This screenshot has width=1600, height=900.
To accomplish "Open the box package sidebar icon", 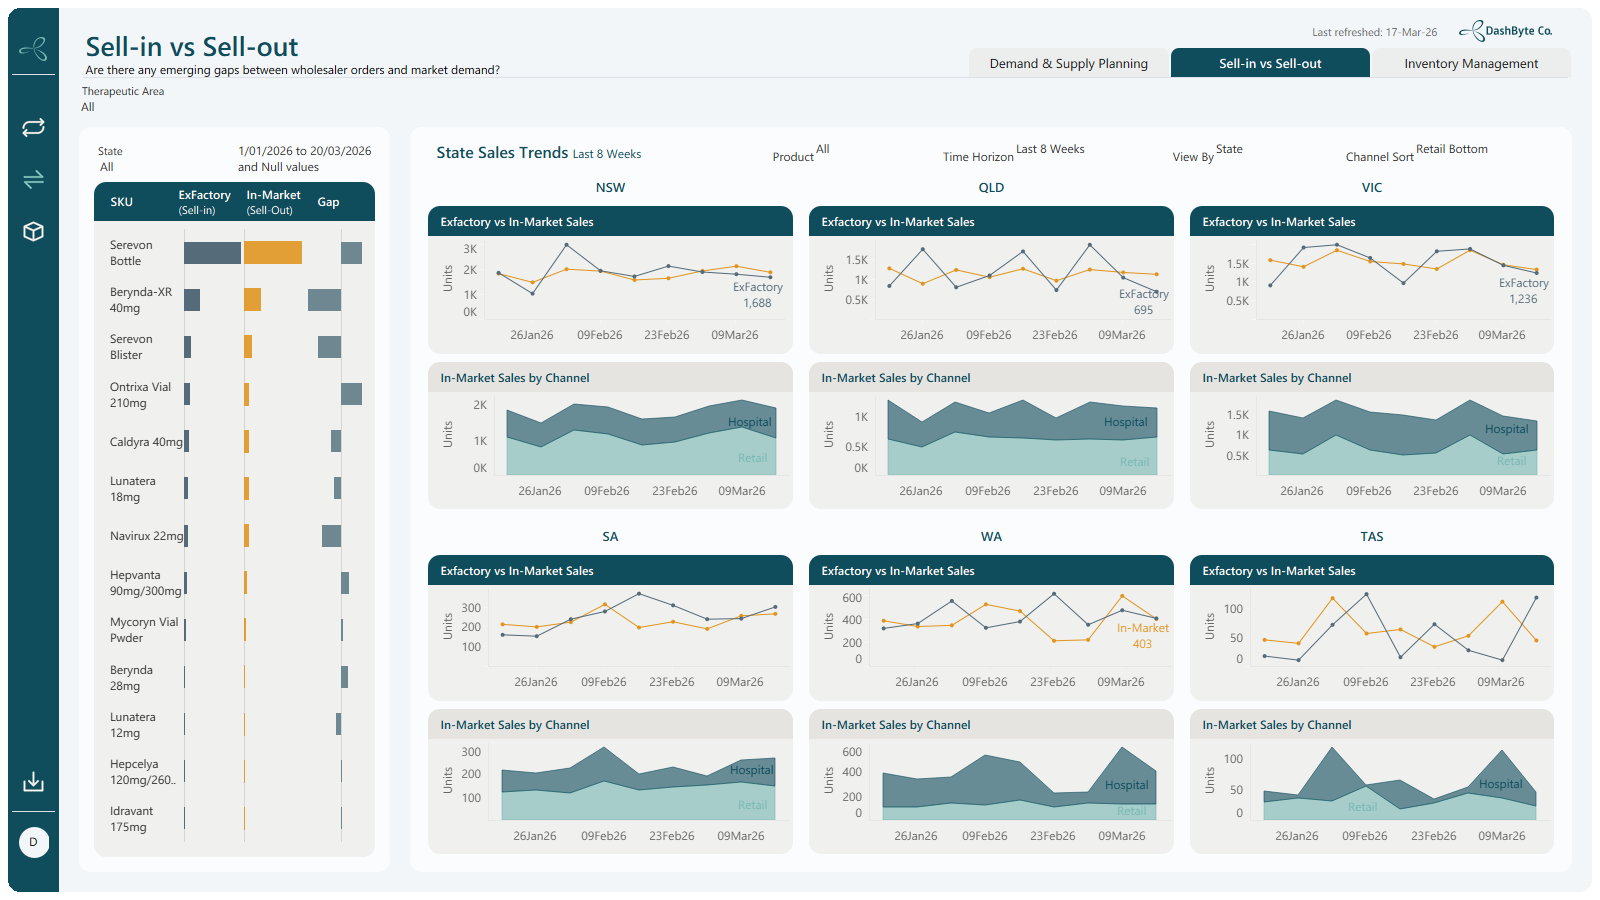I will 33,231.
